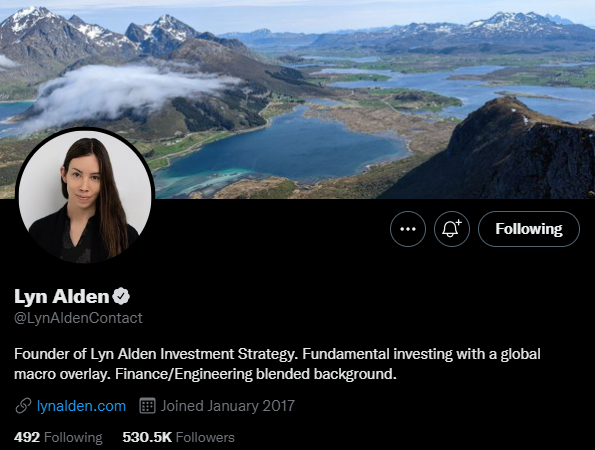595x450 pixels.
Task: Open Lyn Alden's circular profile photo
Action: (85, 196)
